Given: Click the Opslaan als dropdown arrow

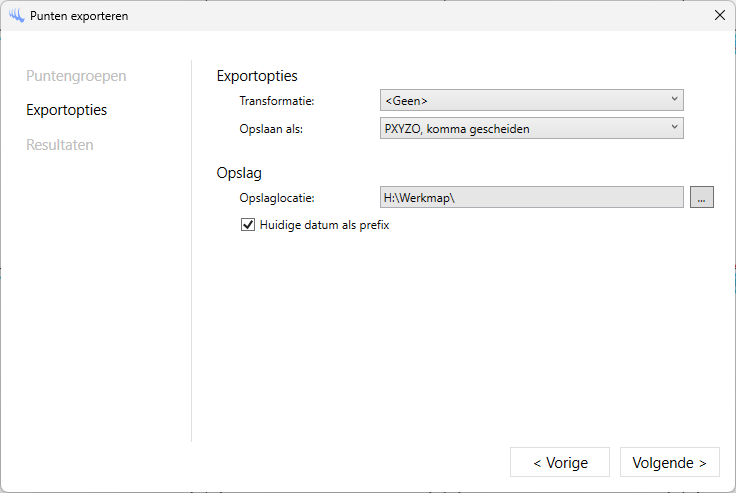Looking at the screenshot, I should click(x=674, y=128).
